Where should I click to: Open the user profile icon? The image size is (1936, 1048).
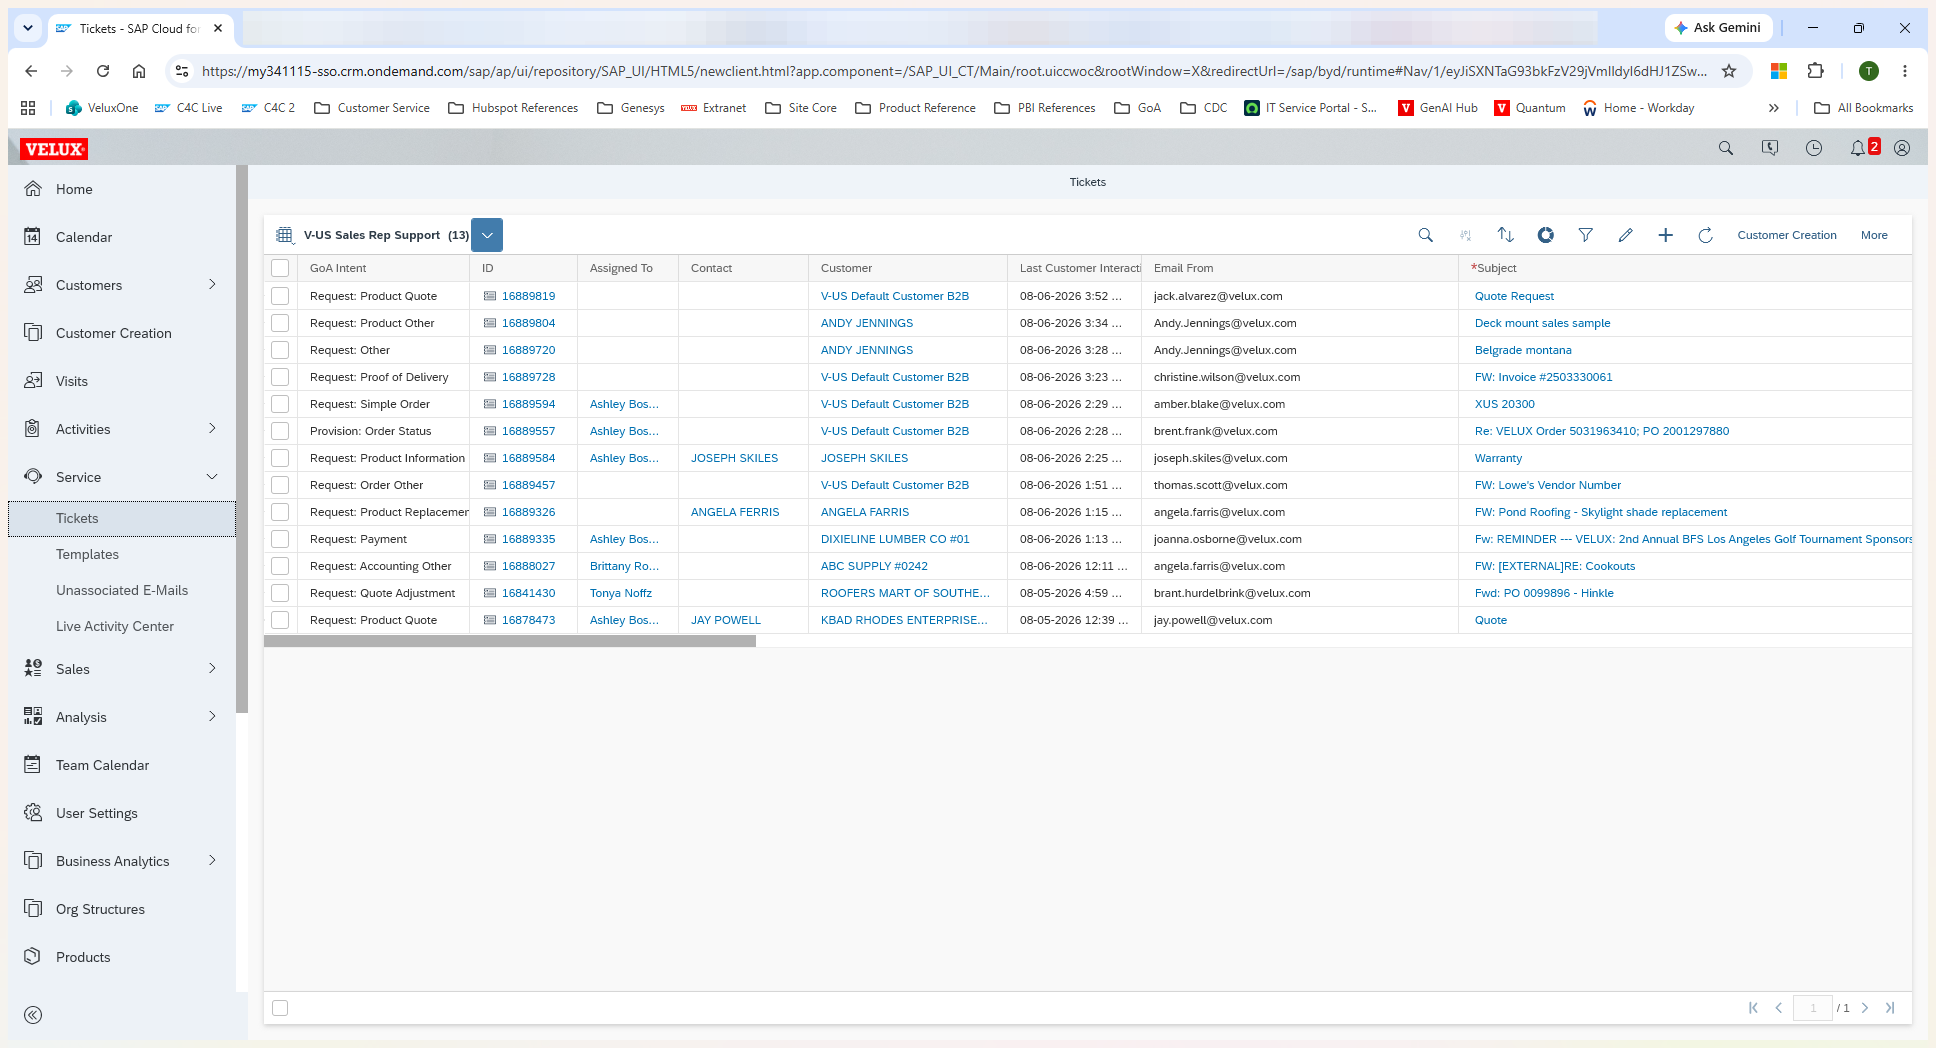pyautogui.click(x=1902, y=148)
